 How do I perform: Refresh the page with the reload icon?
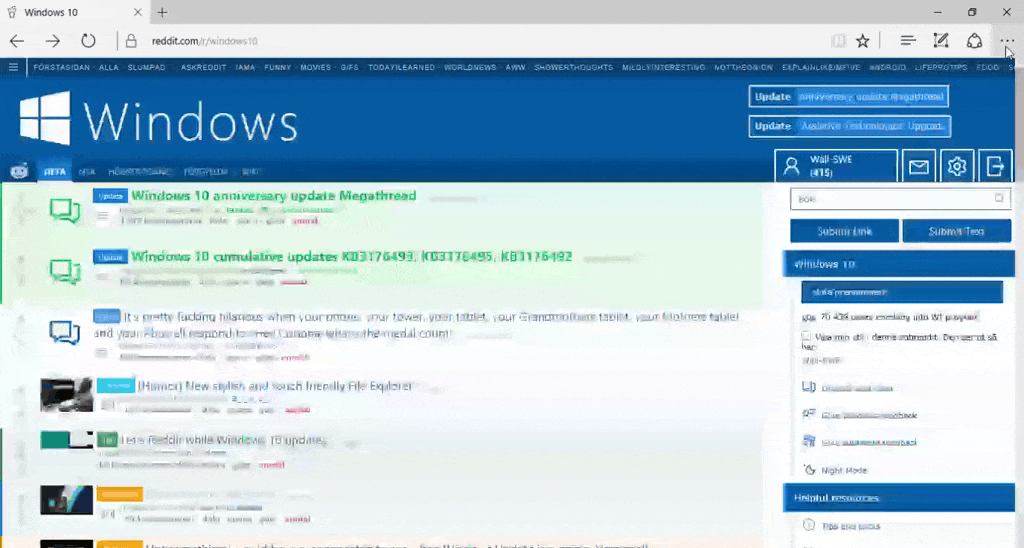tap(88, 41)
